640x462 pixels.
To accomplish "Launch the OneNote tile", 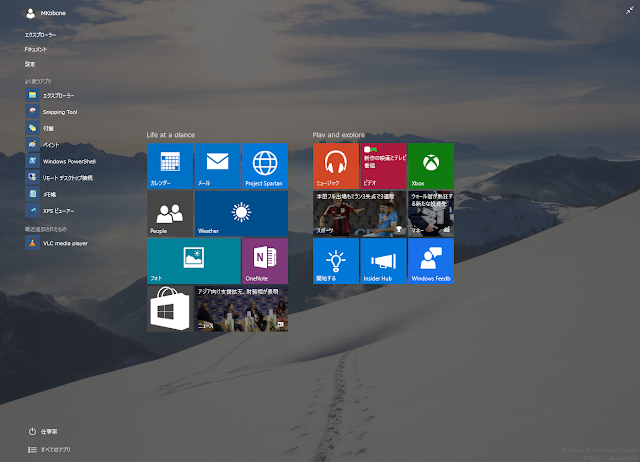I will 265,261.
